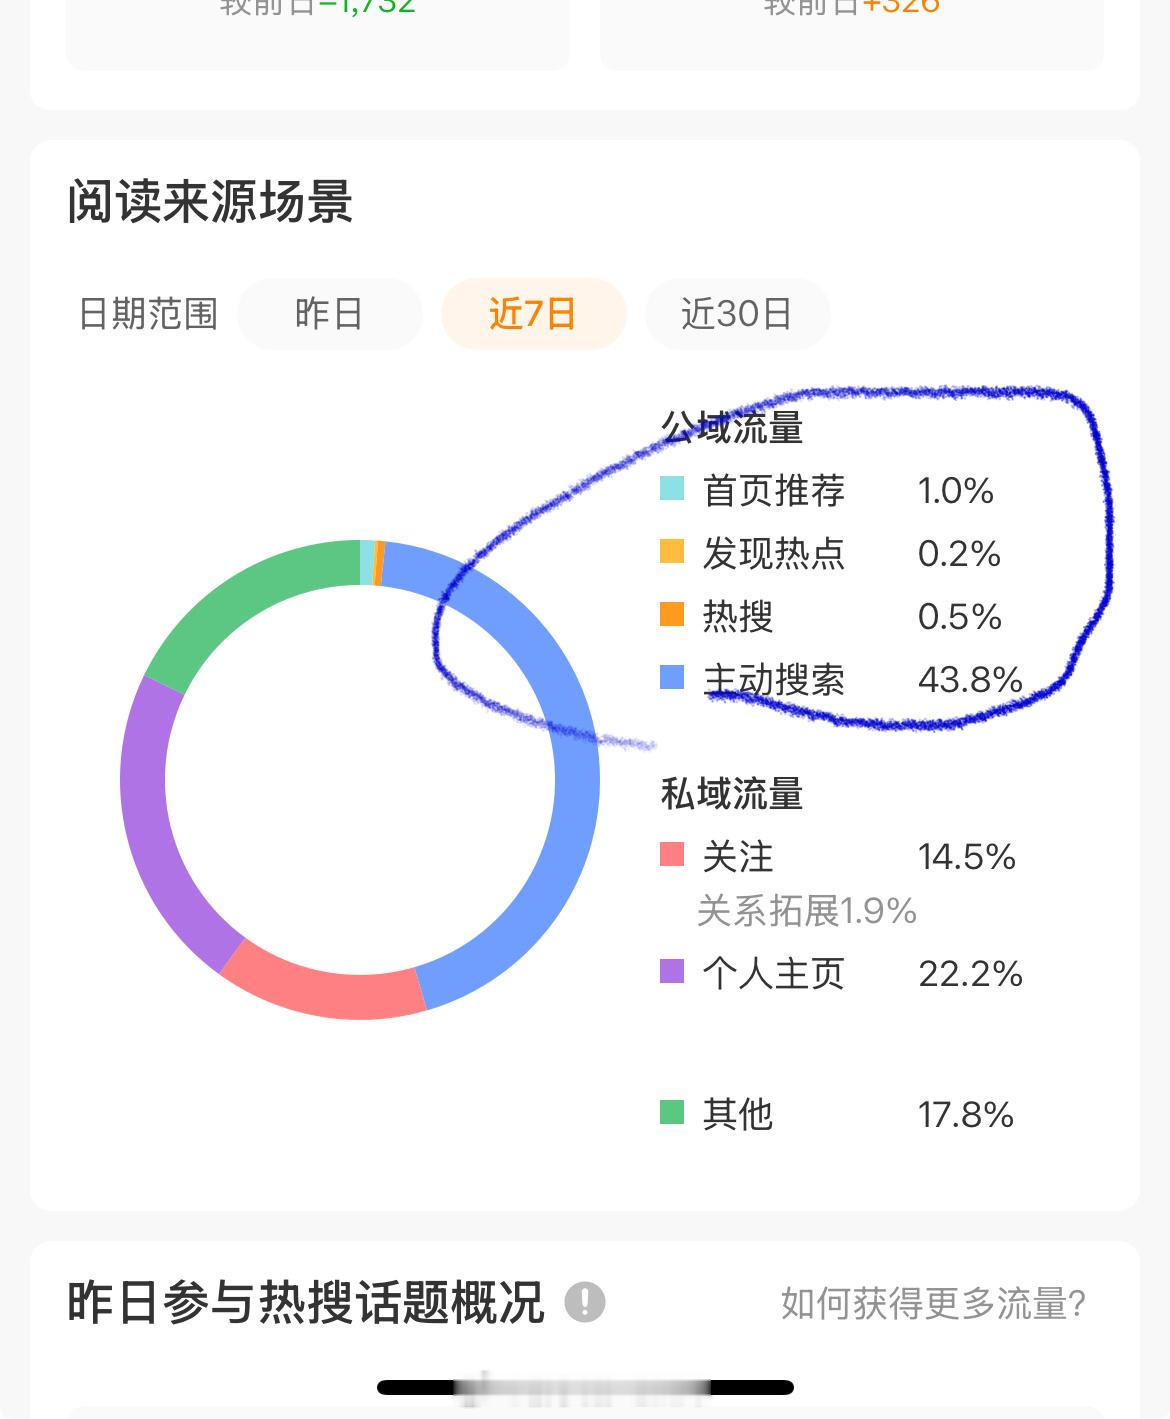Screen dimensions: 1170x1419
Task: Click the red 关注 legend swatch
Action: pyautogui.click(x=672, y=855)
